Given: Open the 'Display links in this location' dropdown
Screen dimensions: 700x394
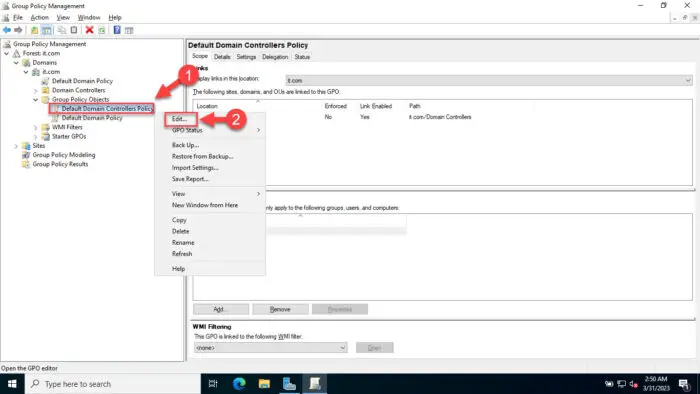Looking at the screenshot, I should [489, 80].
